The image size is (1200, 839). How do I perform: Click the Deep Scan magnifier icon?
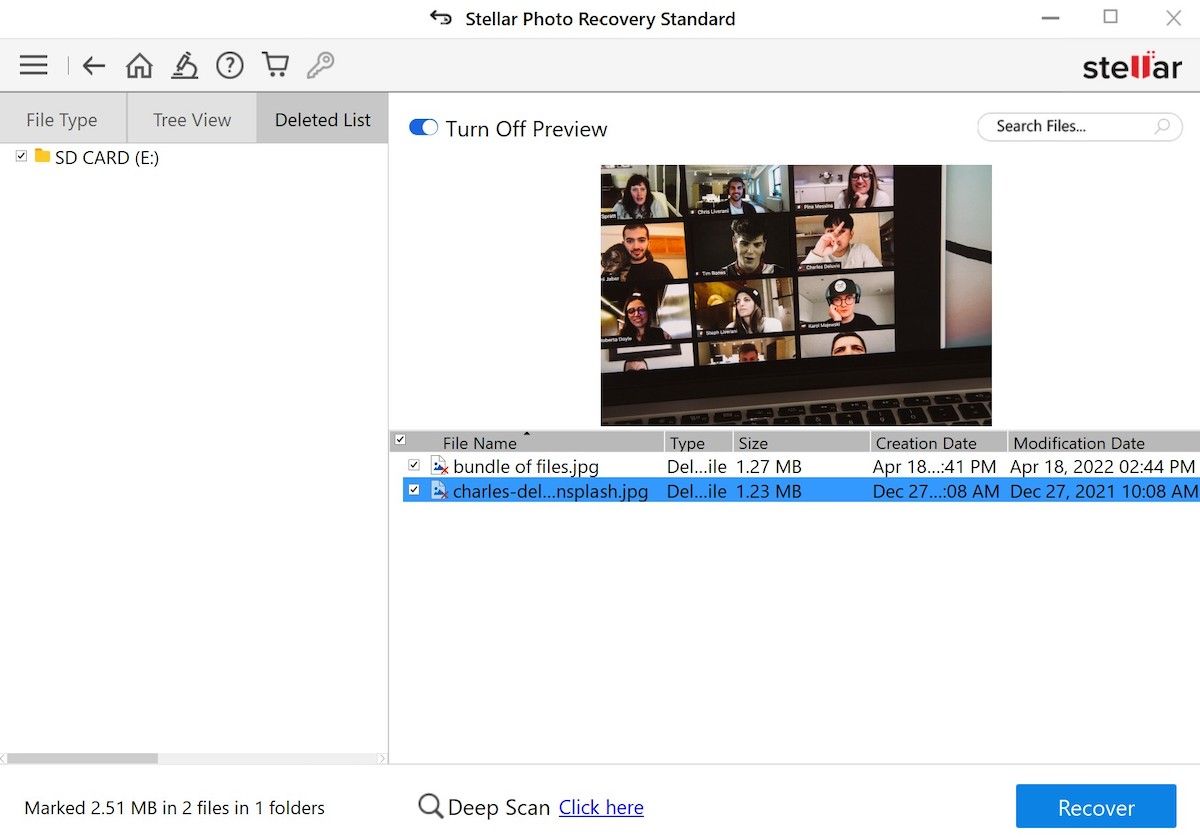(430, 807)
